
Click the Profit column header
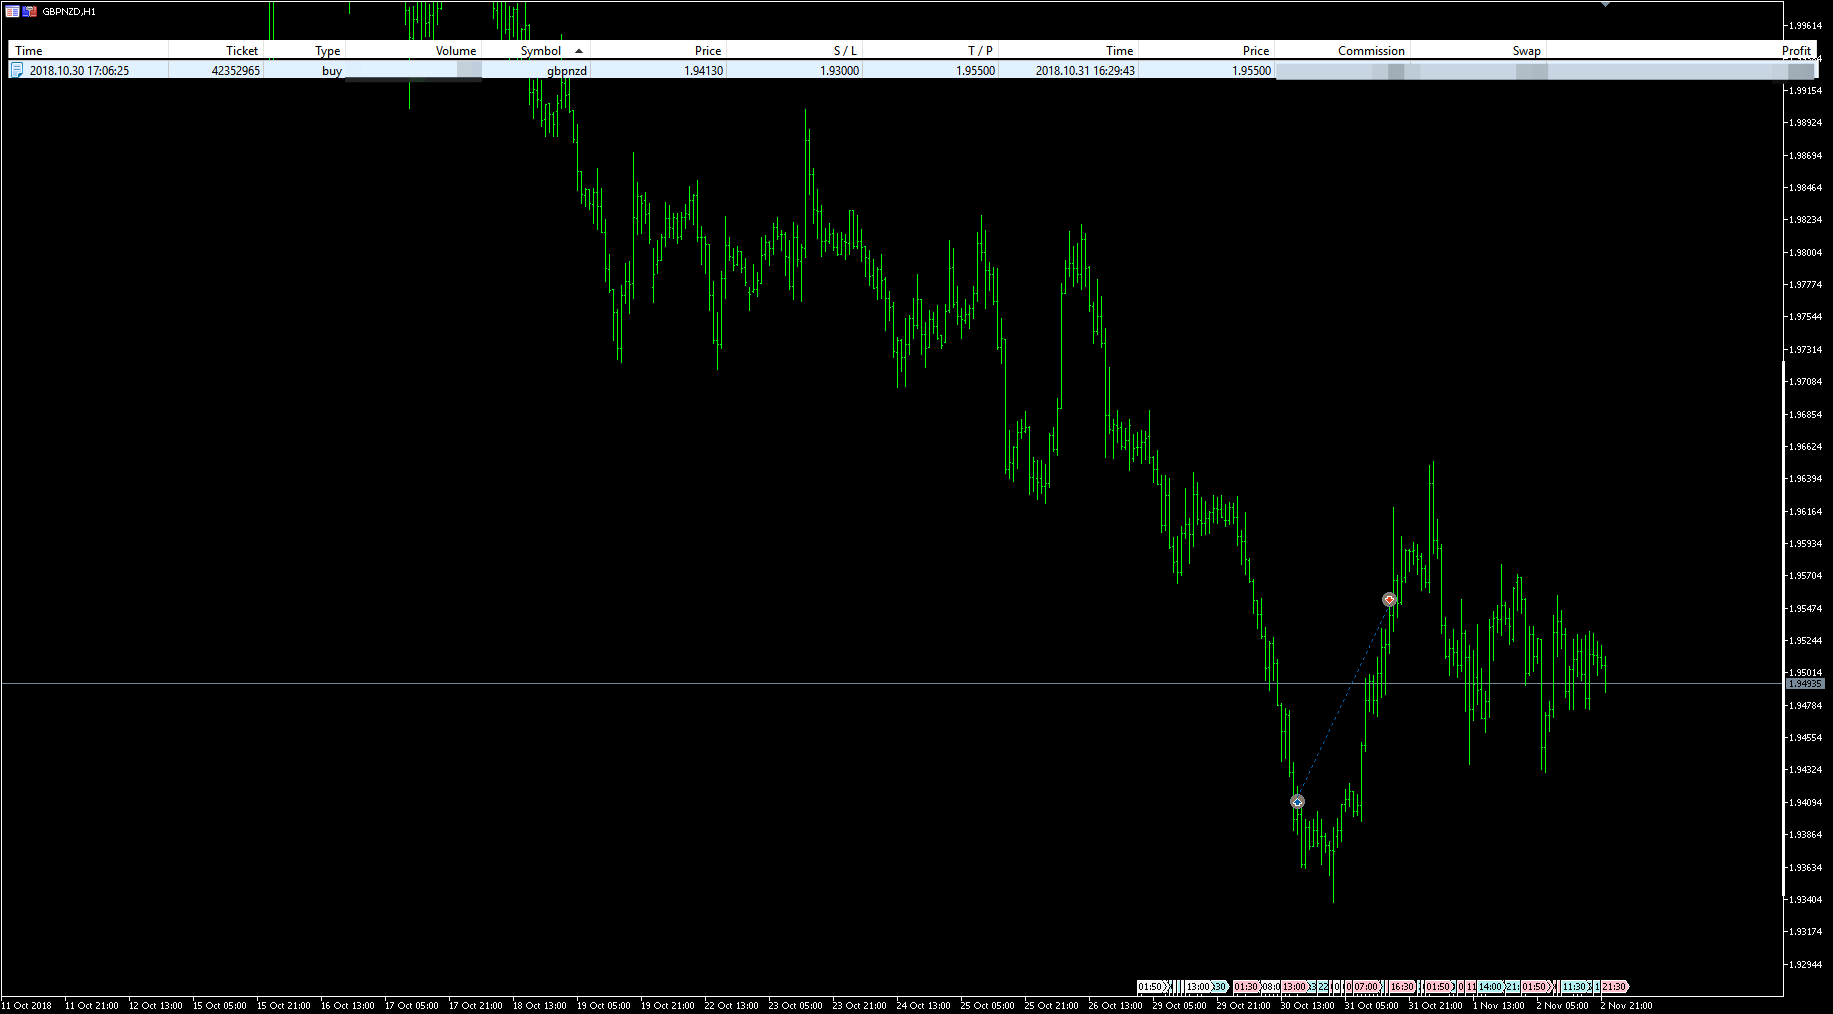click(1796, 51)
